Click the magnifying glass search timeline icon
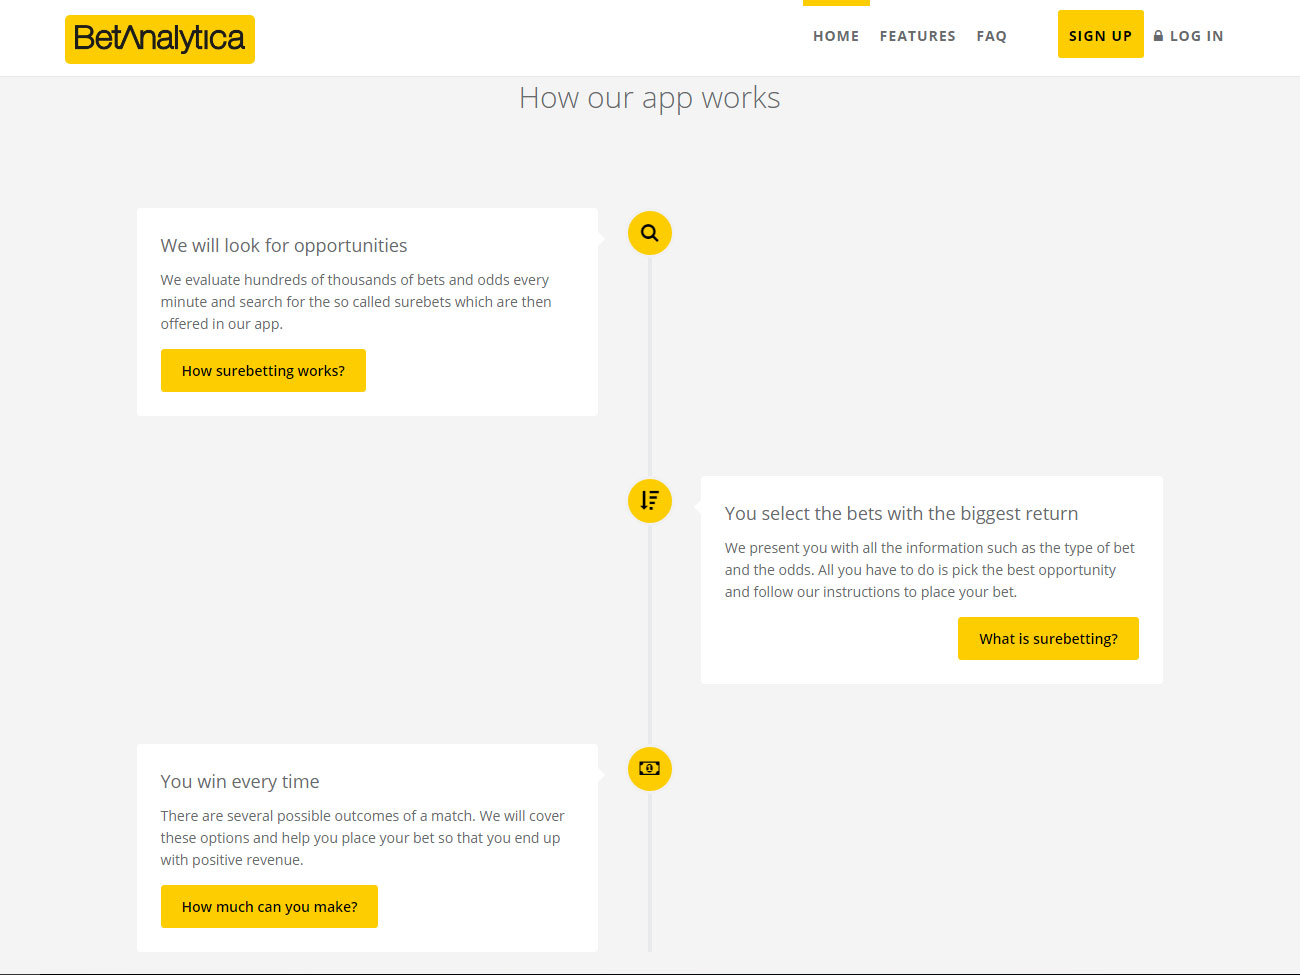Image resolution: width=1300 pixels, height=975 pixels. click(650, 233)
